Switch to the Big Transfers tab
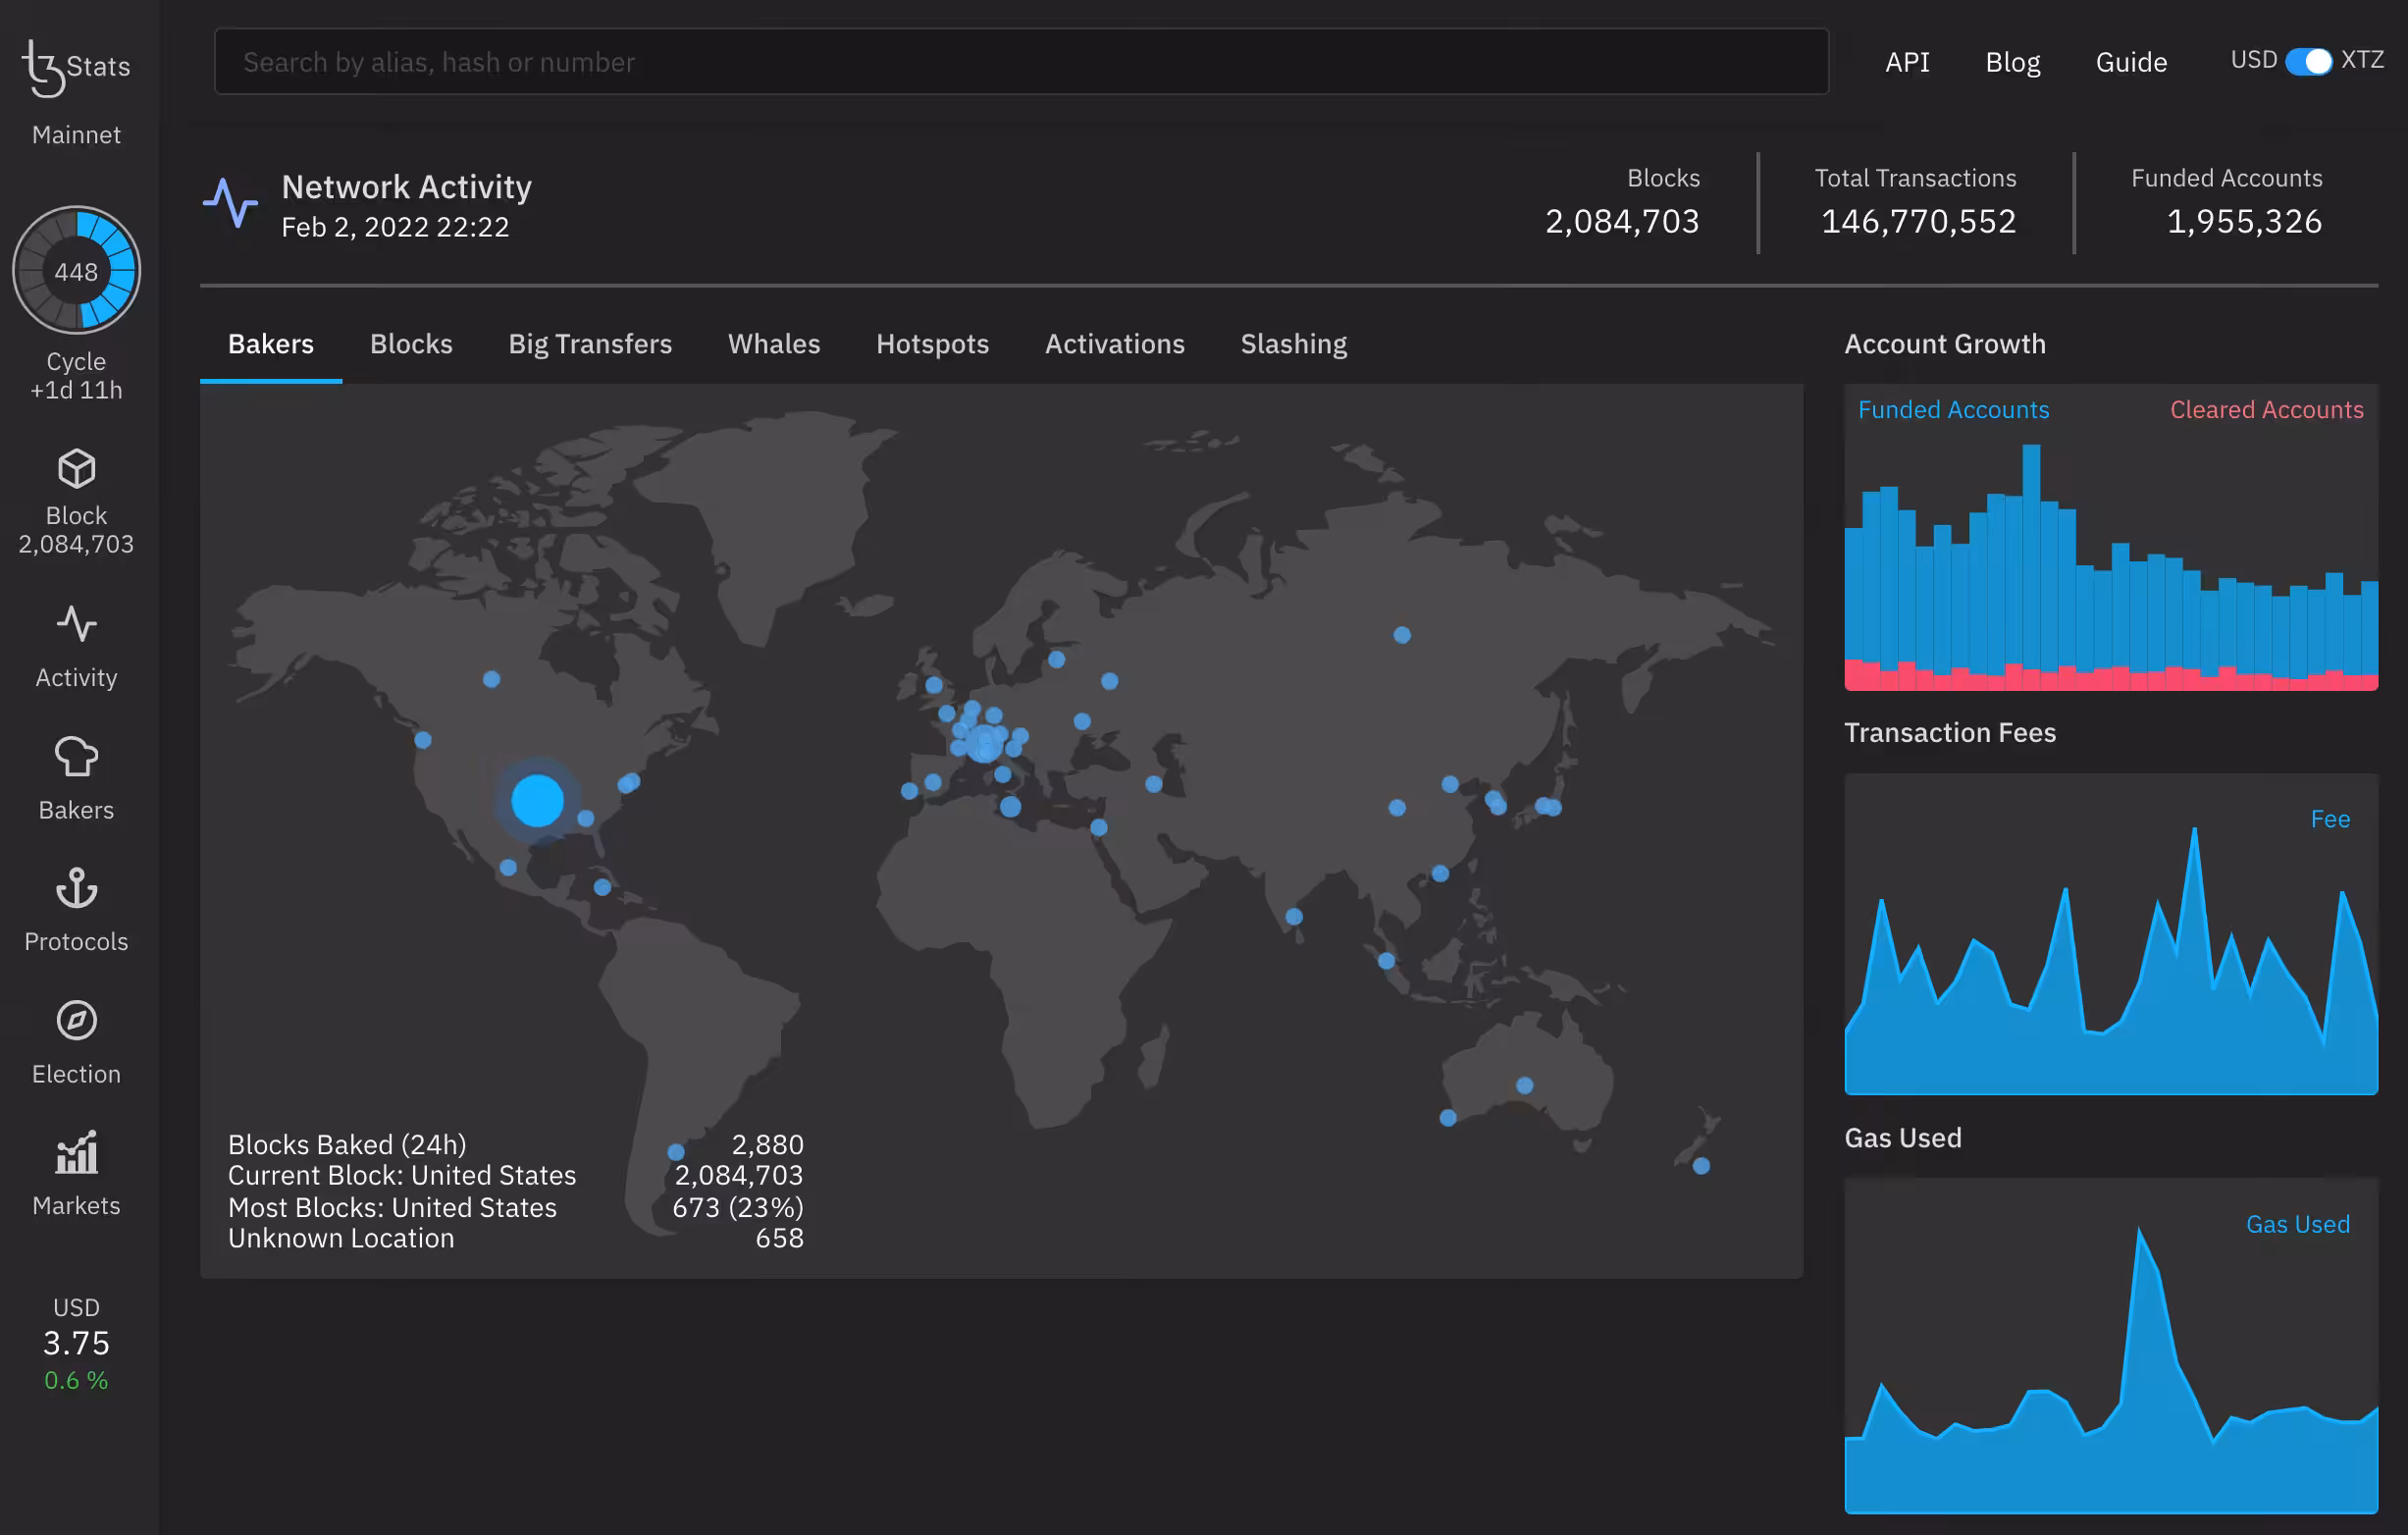Image resolution: width=2408 pixels, height=1535 pixels. pyautogui.click(x=590, y=344)
